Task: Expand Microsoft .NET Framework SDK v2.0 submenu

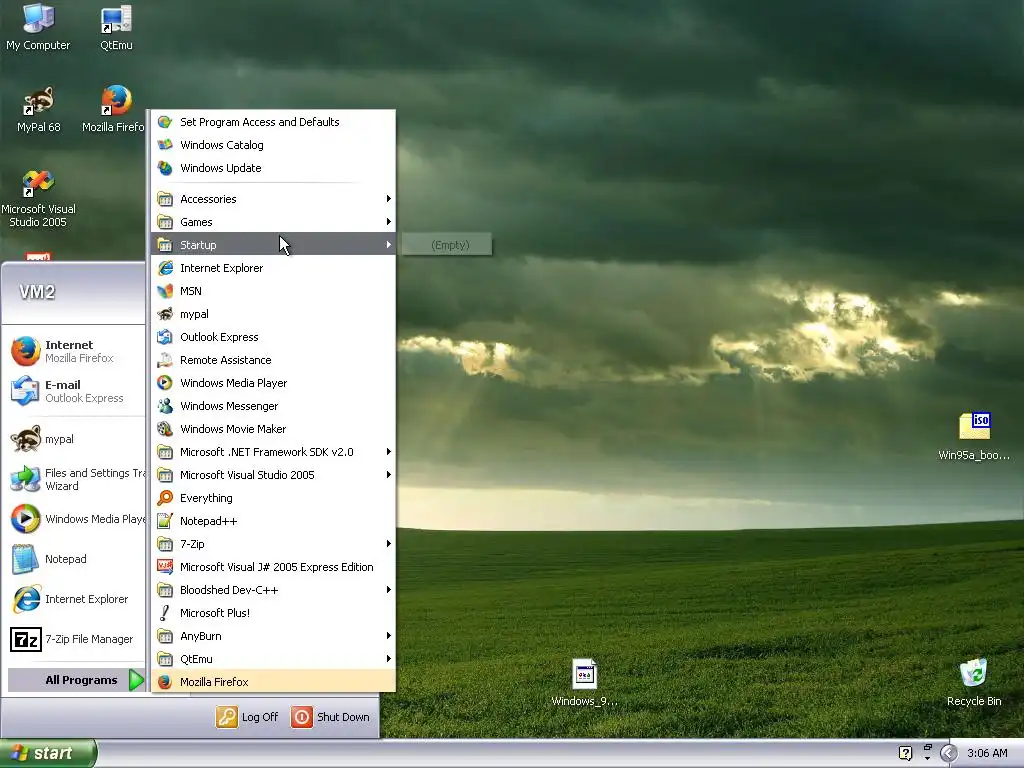Action: click(x=273, y=452)
